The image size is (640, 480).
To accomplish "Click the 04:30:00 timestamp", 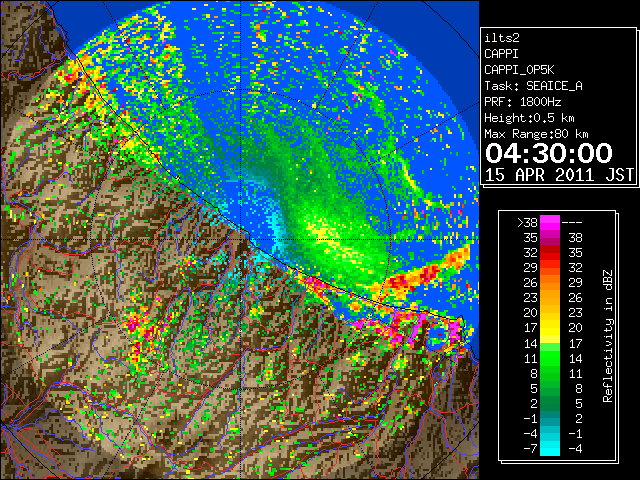I will coord(549,153).
